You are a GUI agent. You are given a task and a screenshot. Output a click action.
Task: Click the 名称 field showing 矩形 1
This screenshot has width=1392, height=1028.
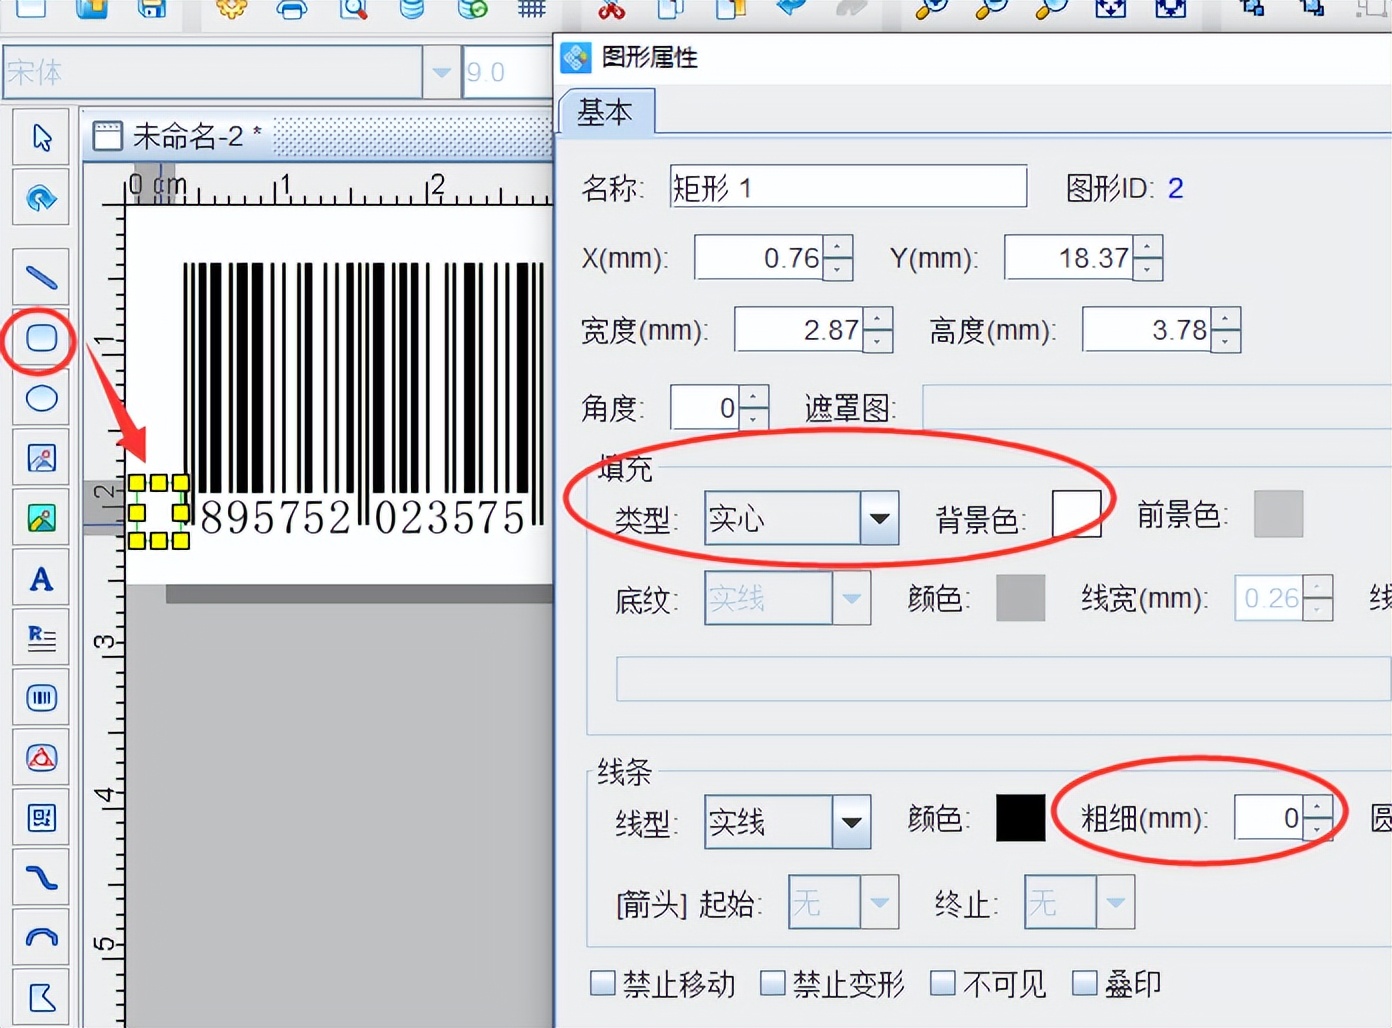(x=848, y=187)
